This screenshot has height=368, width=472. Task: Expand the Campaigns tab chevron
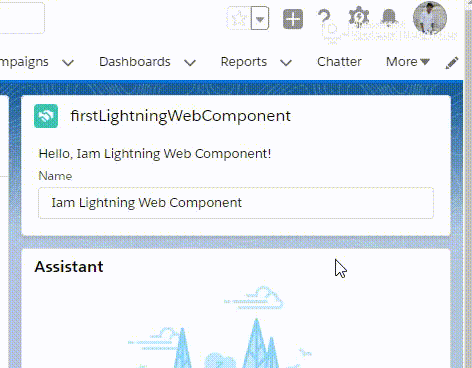click(x=68, y=63)
